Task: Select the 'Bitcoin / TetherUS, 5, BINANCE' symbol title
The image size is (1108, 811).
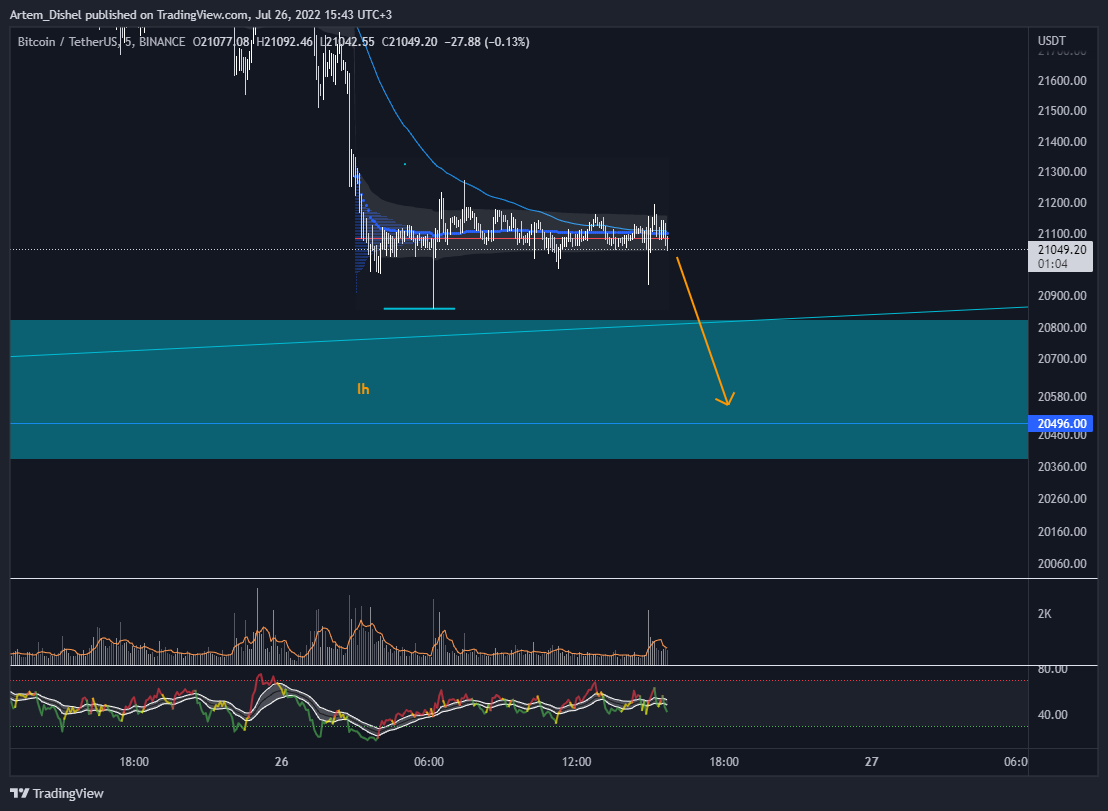Action: (101, 42)
